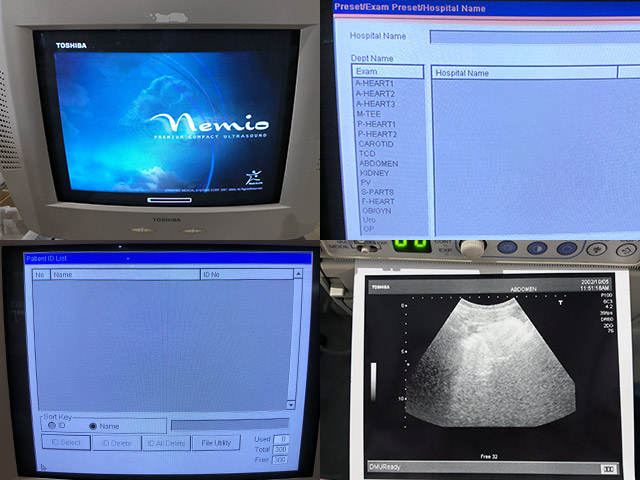Click the green digital display on control panel

tap(411, 246)
